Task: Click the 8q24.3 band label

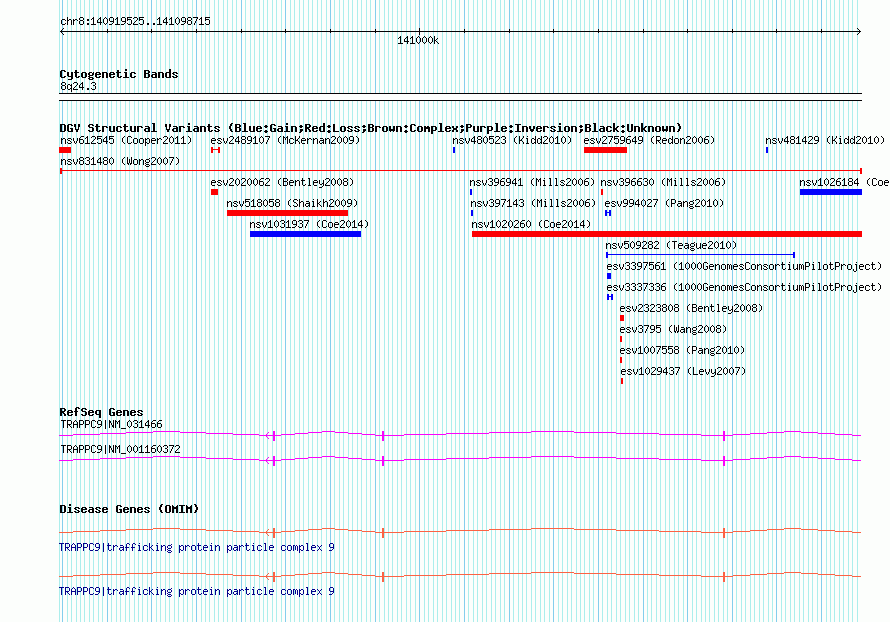Action: (78, 87)
